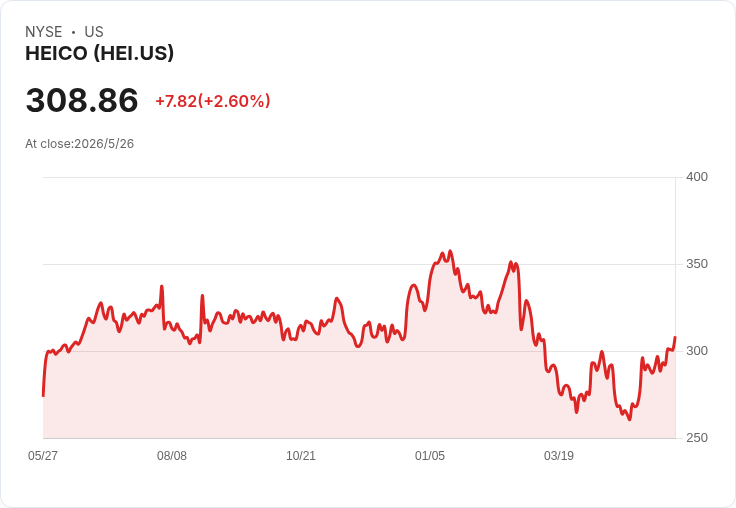
Task: Click the HEICO (HEI.US) stock title
Action: (100, 54)
